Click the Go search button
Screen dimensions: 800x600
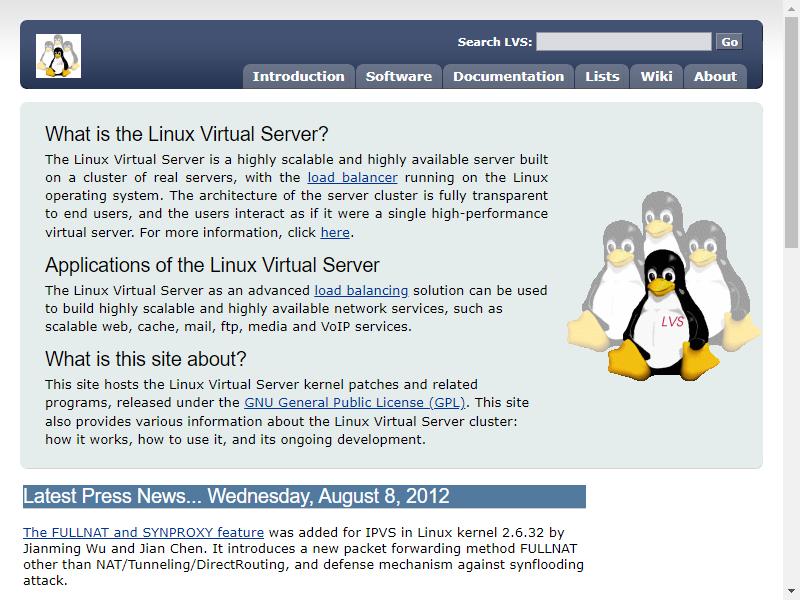coord(729,41)
